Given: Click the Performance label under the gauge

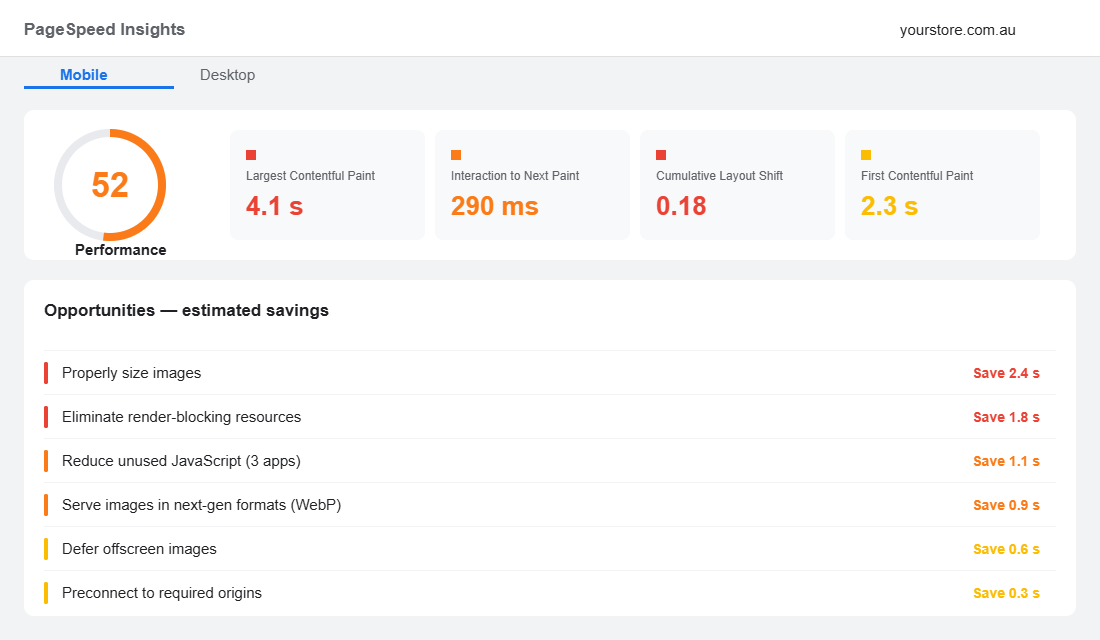Looking at the screenshot, I should point(121,250).
